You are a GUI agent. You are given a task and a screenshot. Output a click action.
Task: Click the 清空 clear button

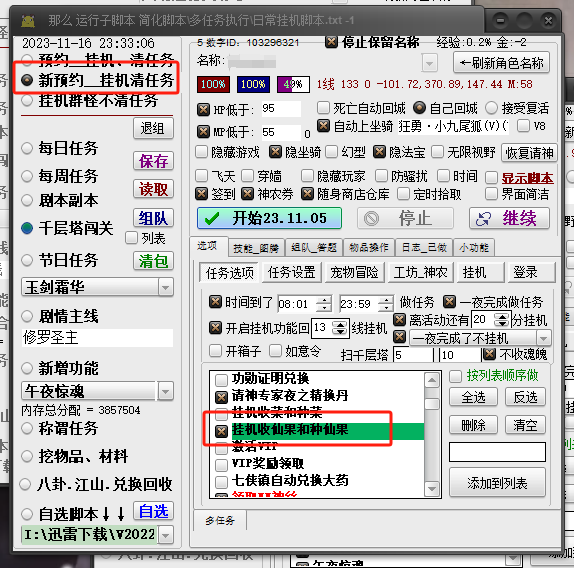pyautogui.click(x=525, y=425)
